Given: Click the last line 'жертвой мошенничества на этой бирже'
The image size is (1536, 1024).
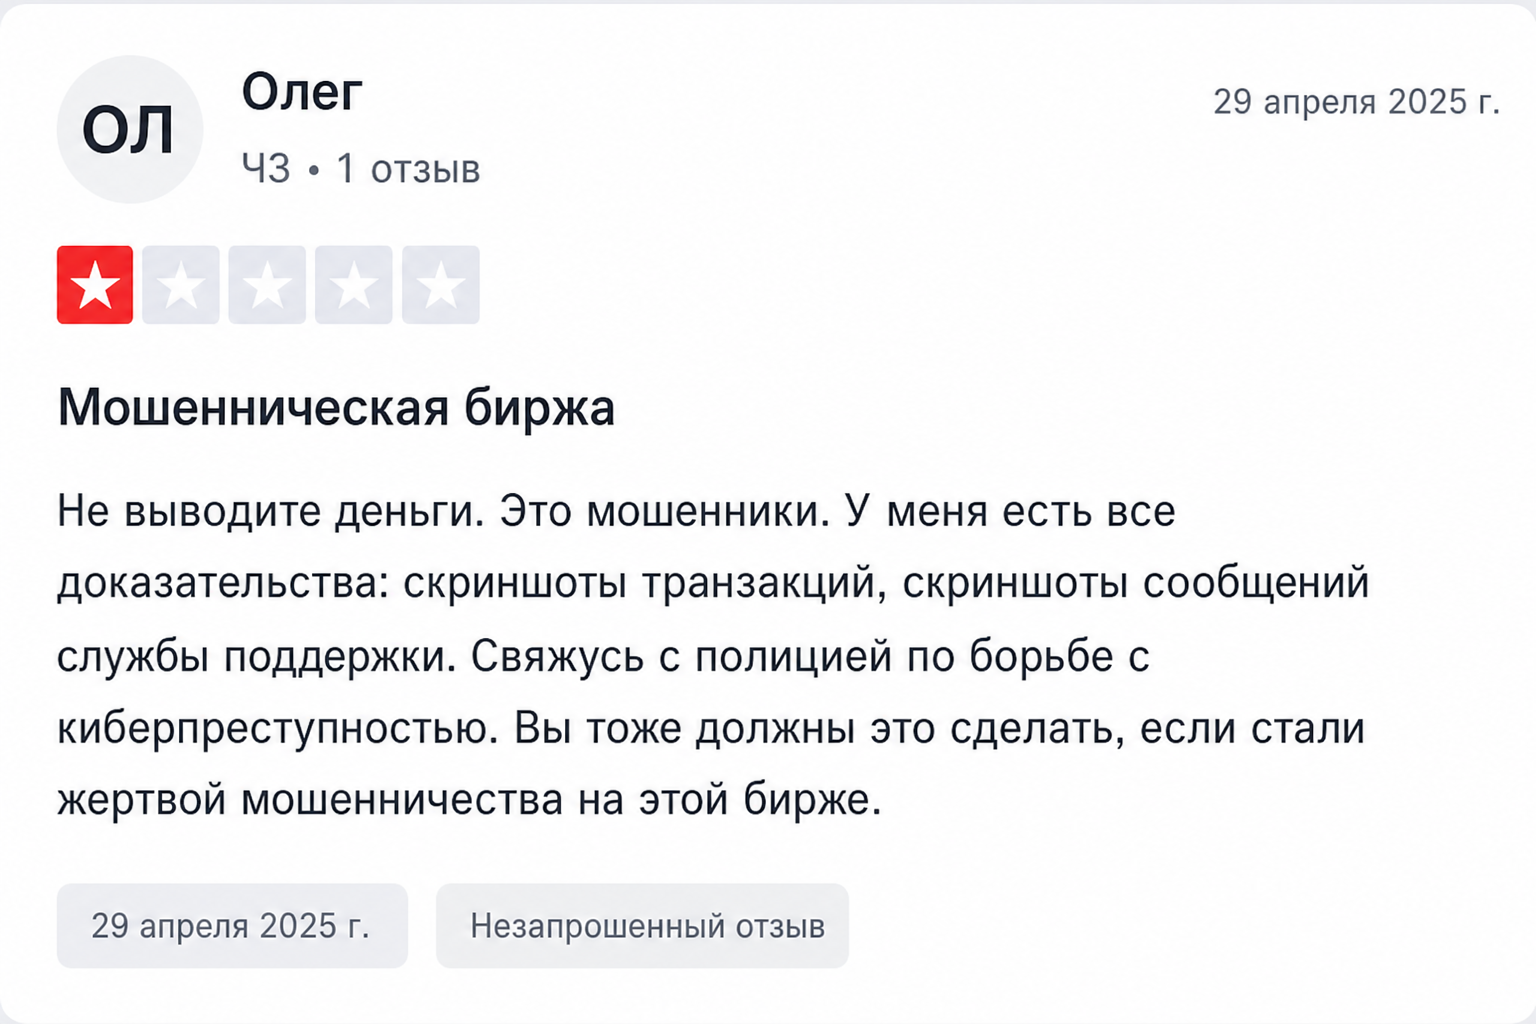Looking at the screenshot, I should (x=469, y=800).
